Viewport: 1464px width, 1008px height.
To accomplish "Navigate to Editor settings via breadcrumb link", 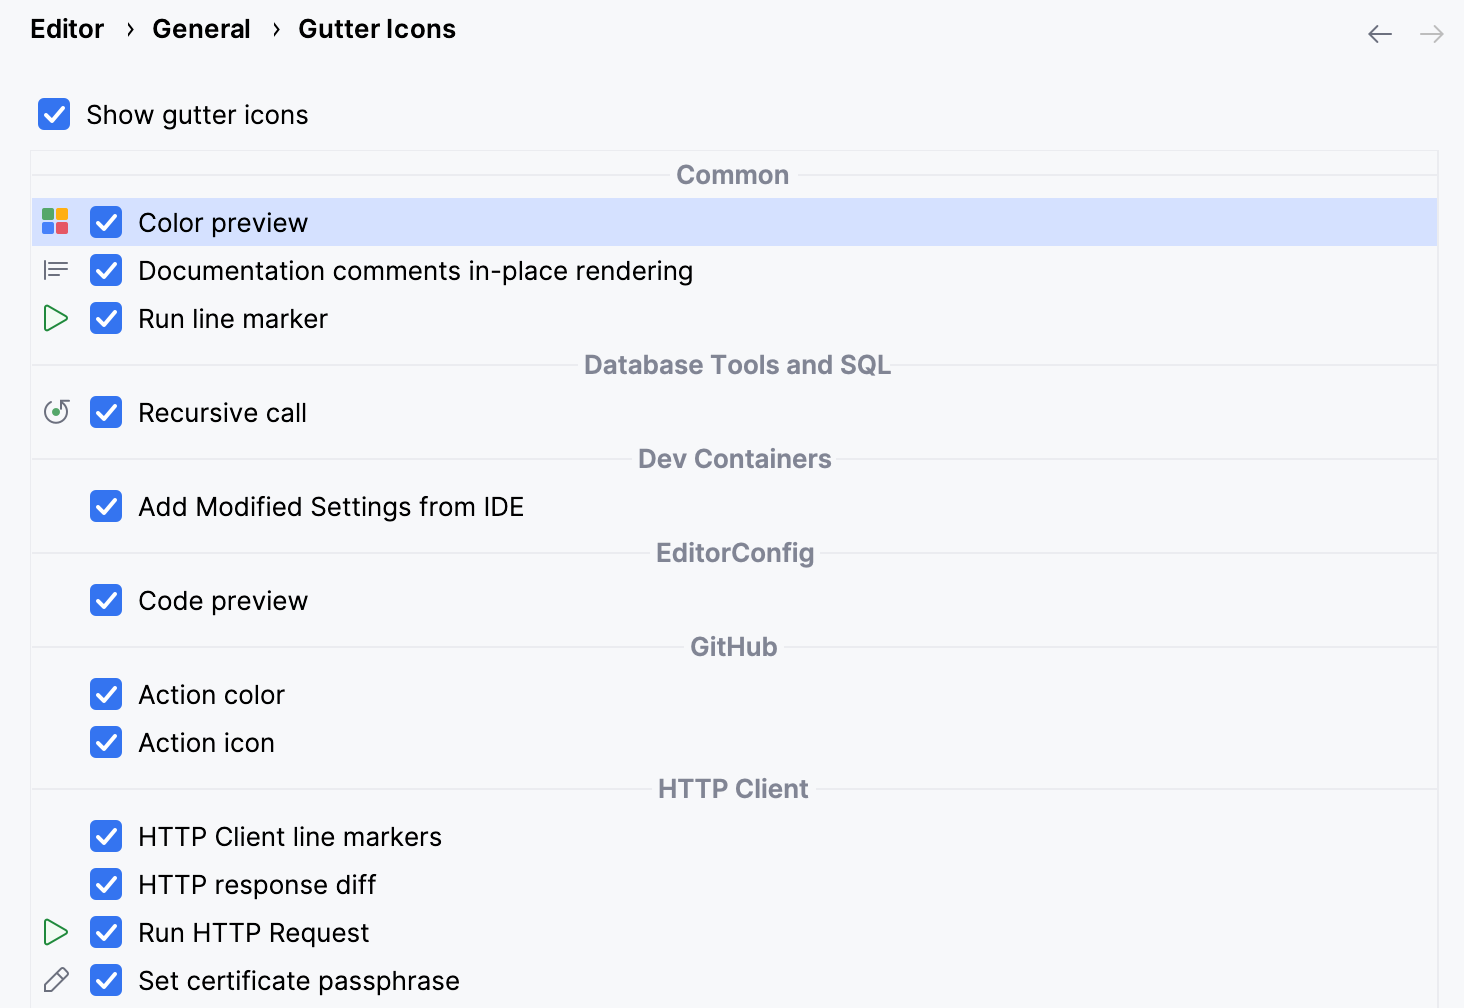I will (x=66, y=29).
